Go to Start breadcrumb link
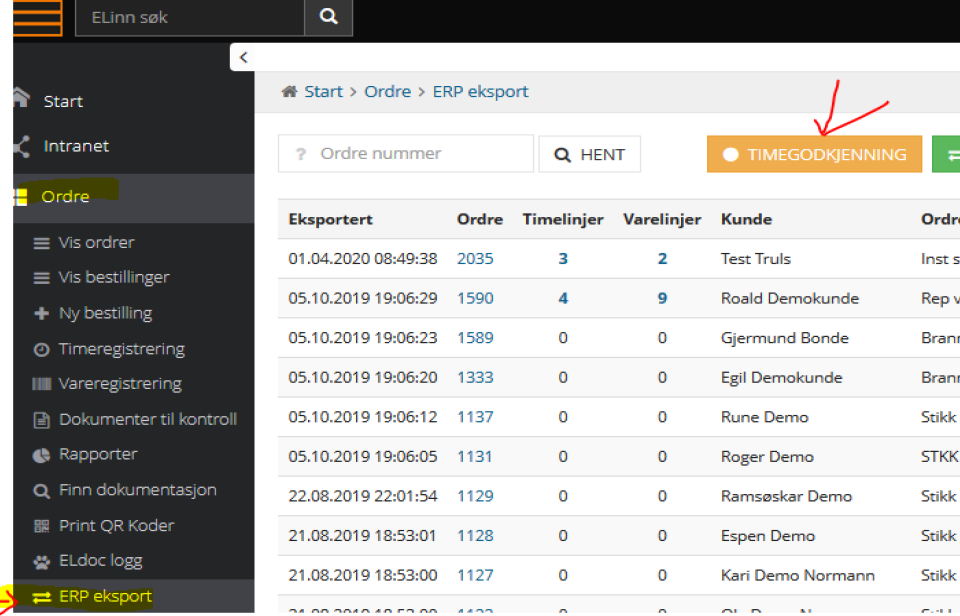Screen dimensions: 960x616 [323, 92]
